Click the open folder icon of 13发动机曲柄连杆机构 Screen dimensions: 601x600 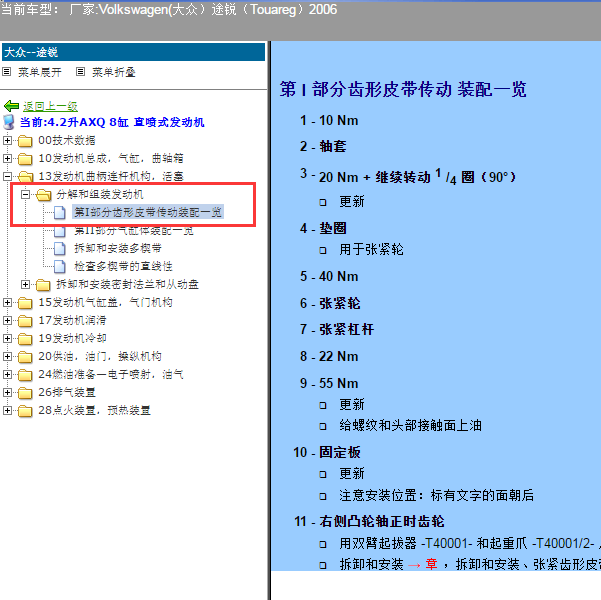point(26,176)
